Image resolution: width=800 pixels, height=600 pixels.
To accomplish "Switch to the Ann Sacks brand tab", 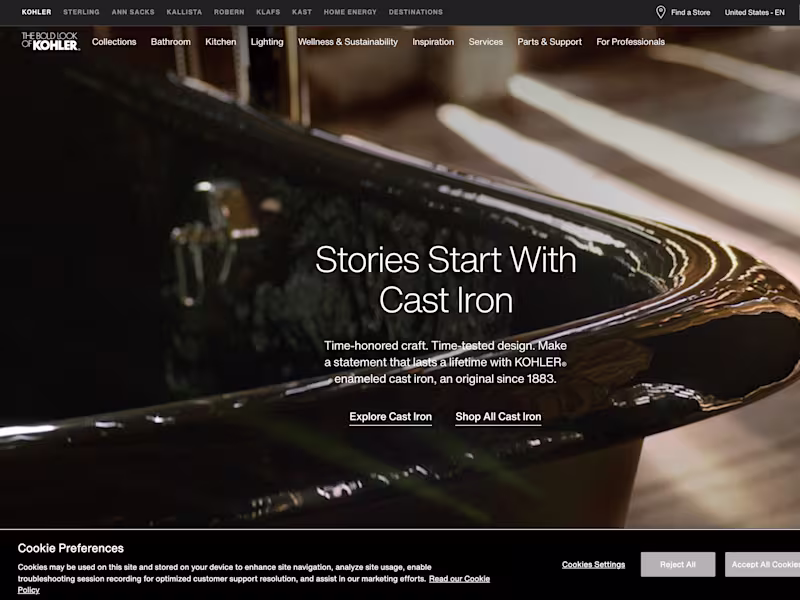I will click(133, 12).
